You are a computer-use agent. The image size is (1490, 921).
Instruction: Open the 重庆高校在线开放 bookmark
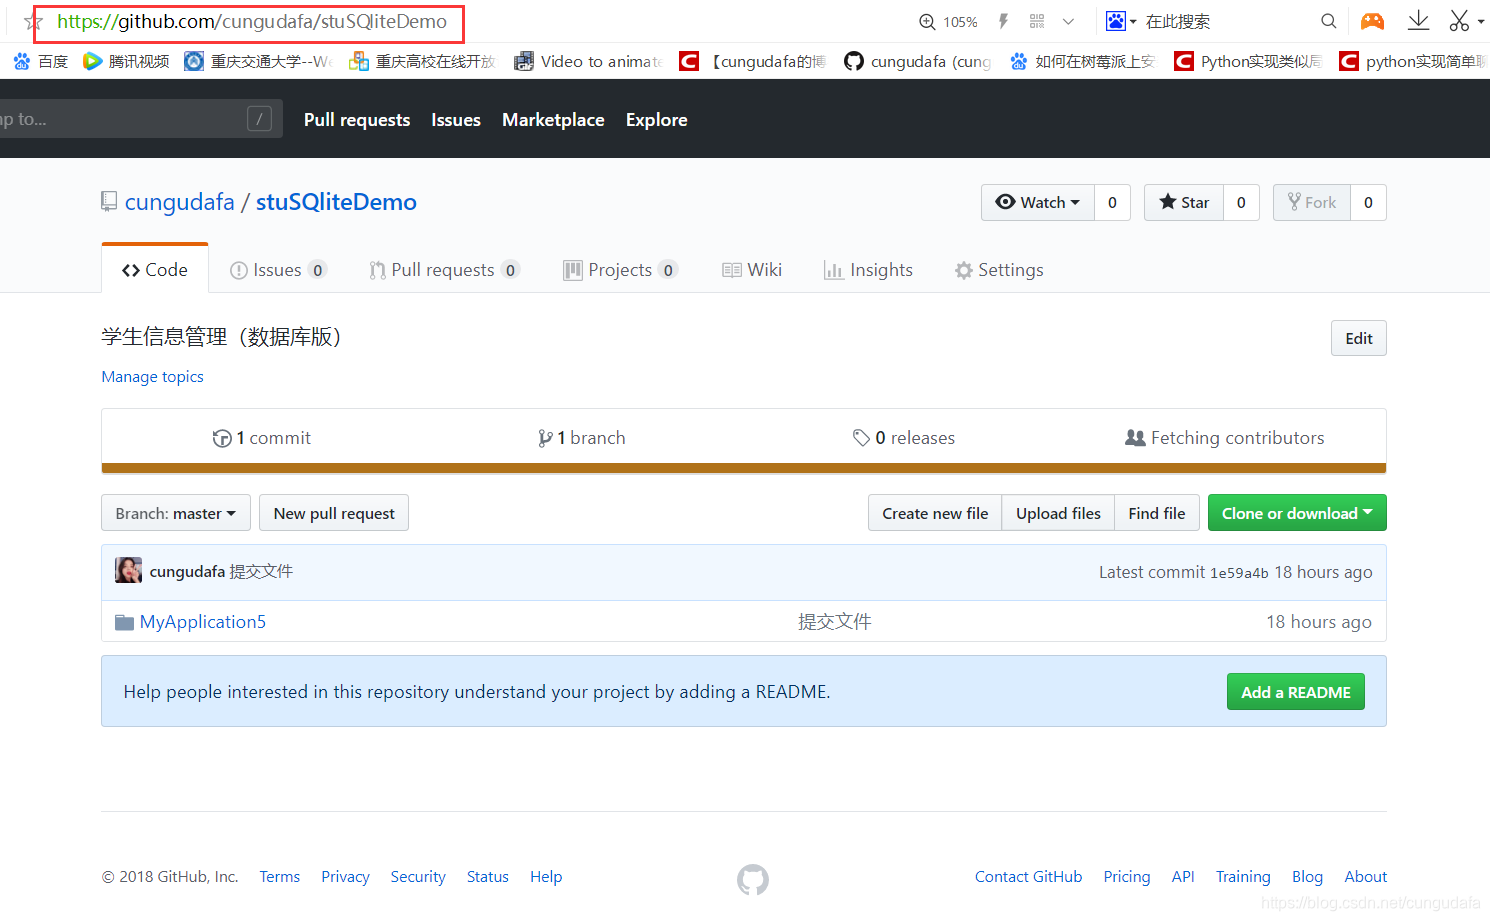coord(423,62)
